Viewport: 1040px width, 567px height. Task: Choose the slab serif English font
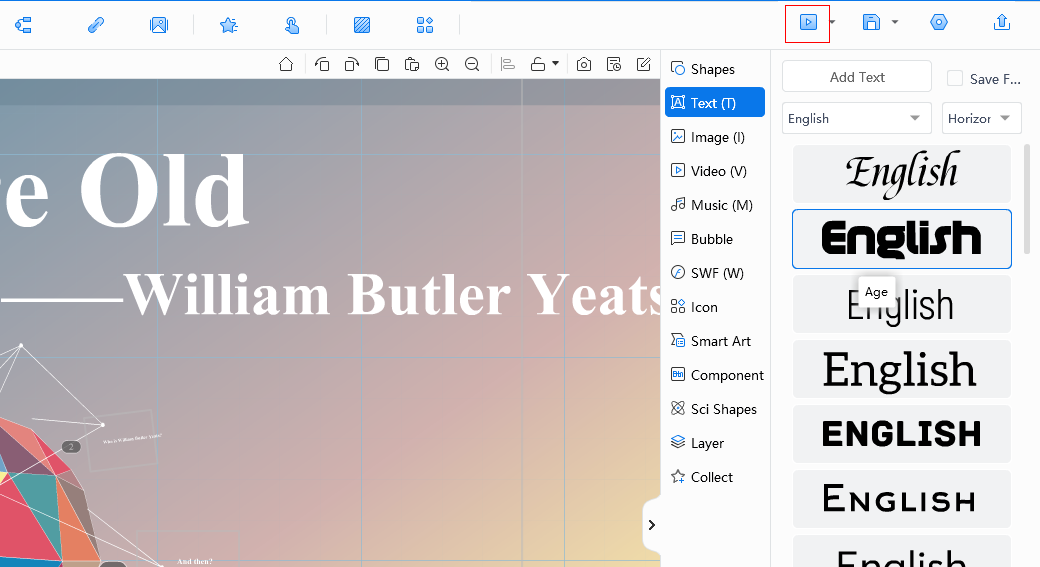click(x=902, y=369)
